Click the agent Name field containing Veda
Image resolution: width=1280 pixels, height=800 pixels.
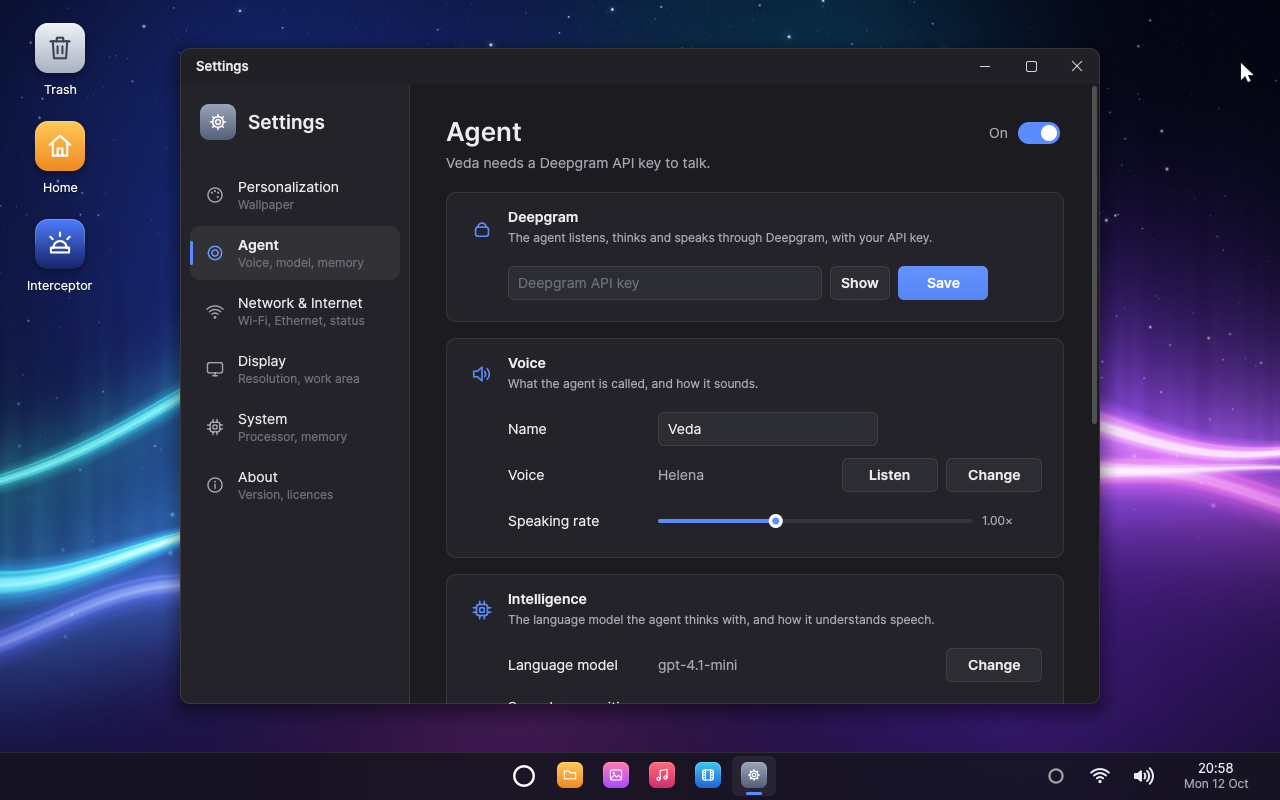click(768, 429)
